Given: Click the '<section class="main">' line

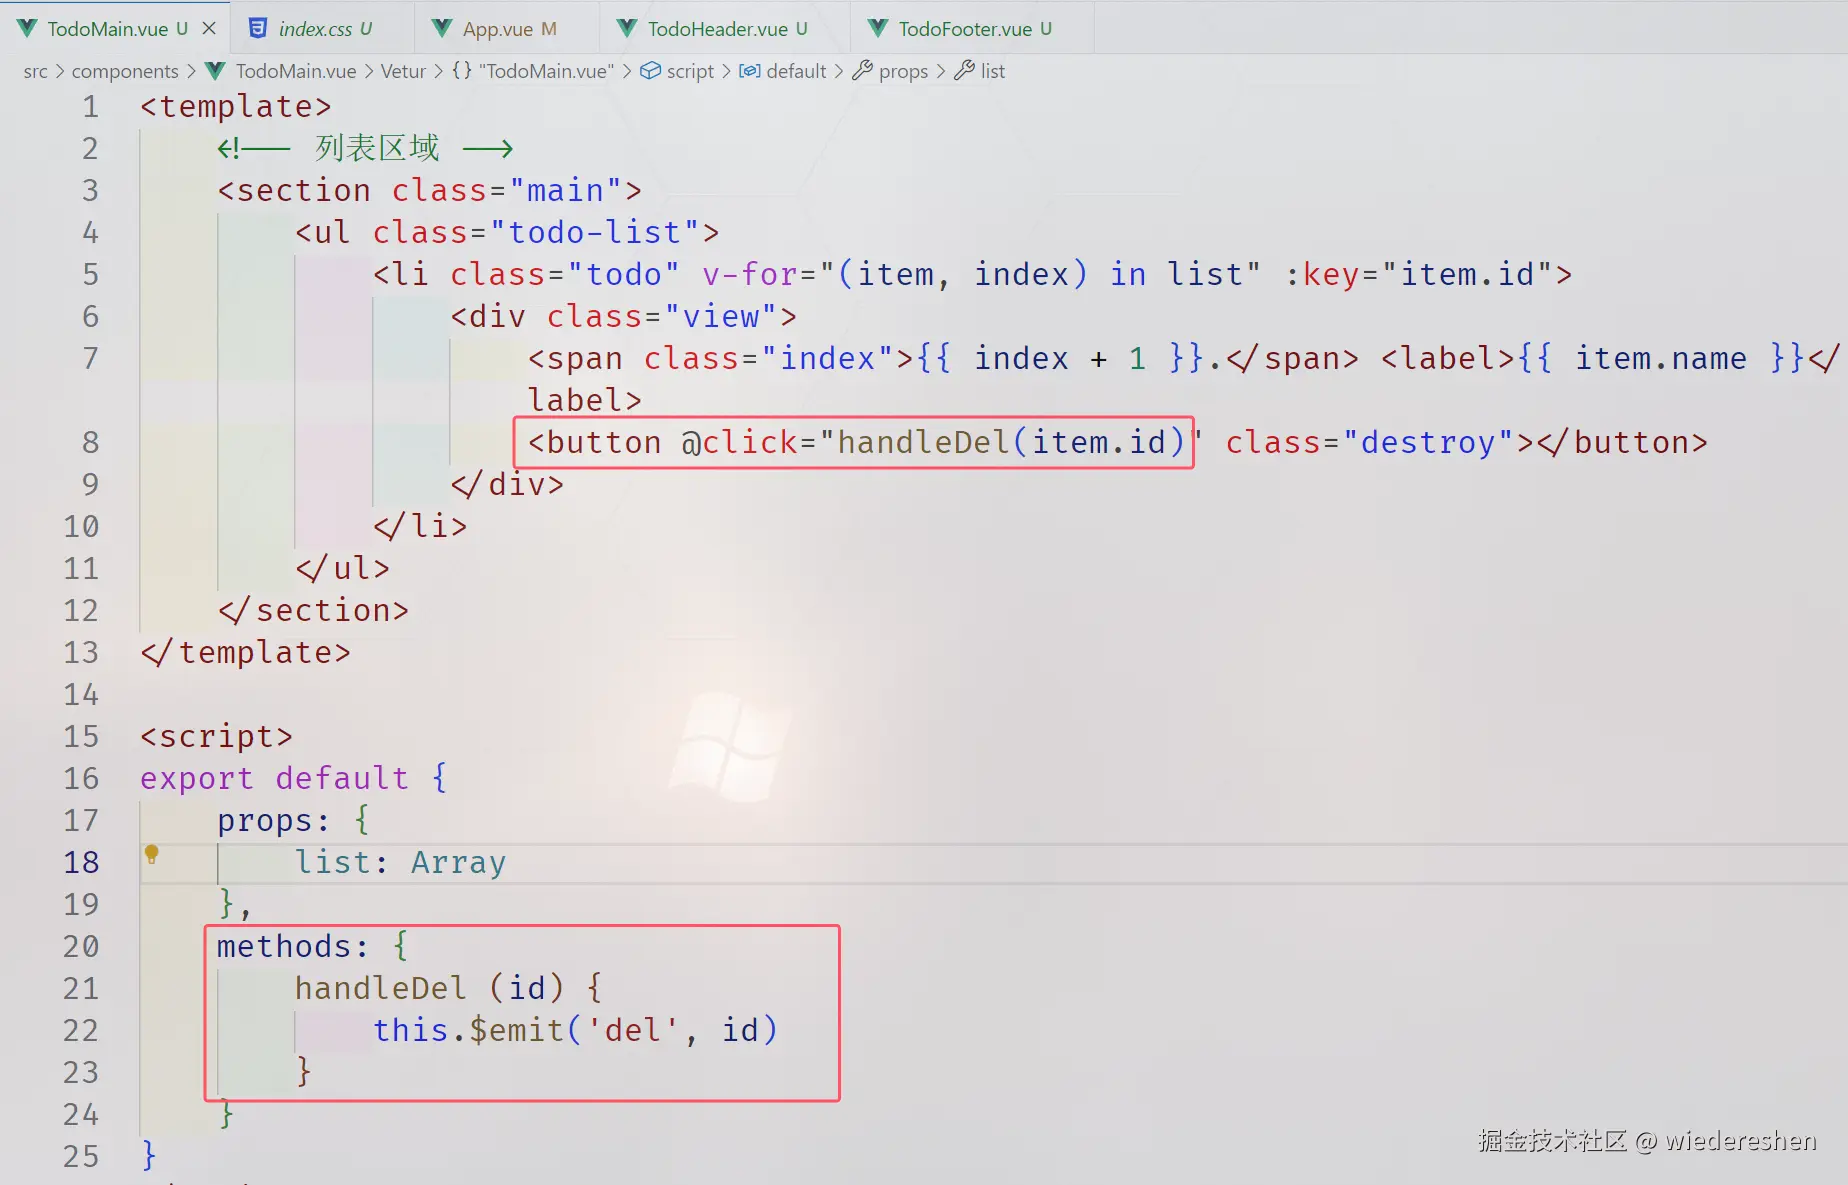Looking at the screenshot, I should click(x=429, y=190).
